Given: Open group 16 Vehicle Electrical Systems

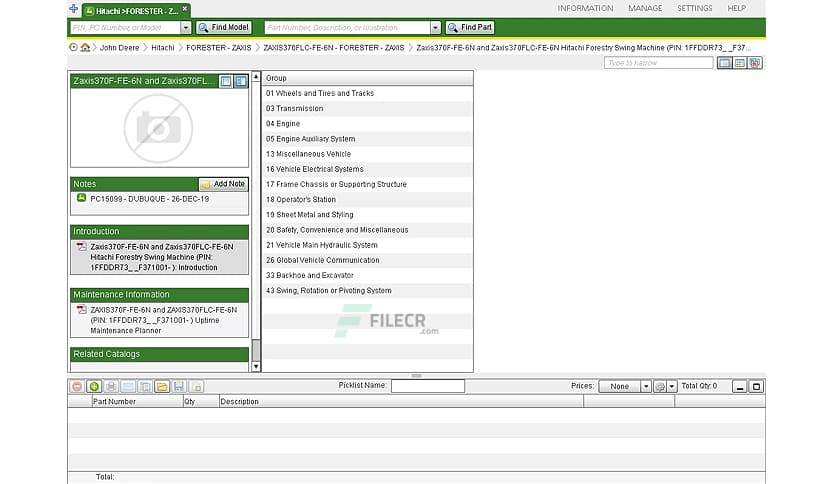Looking at the screenshot, I should click(367, 169).
